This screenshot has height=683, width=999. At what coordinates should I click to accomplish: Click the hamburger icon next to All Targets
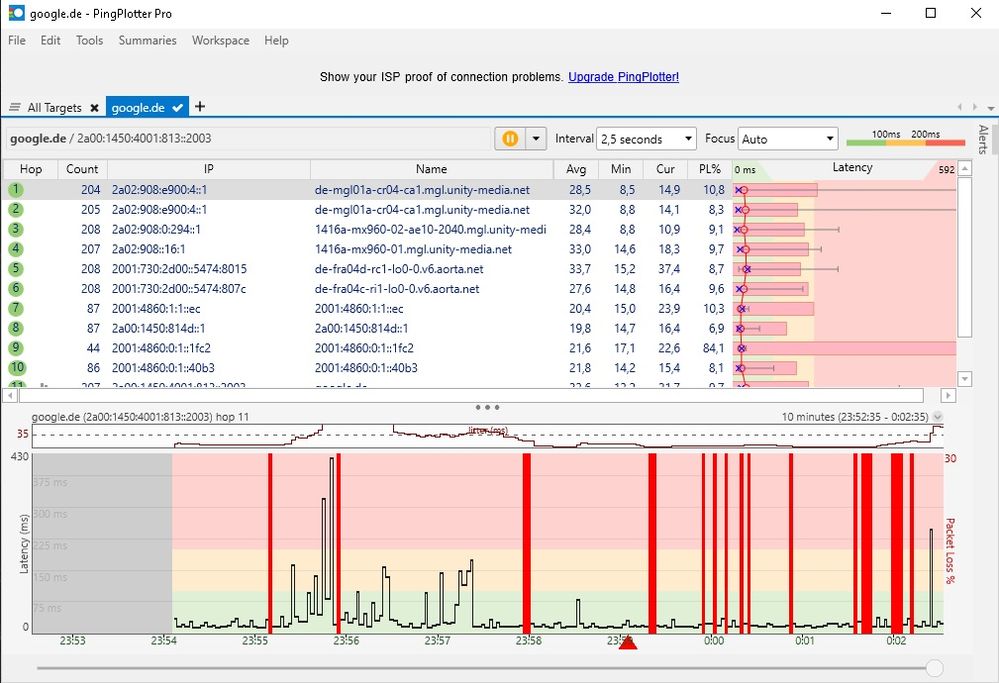click(15, 108)
